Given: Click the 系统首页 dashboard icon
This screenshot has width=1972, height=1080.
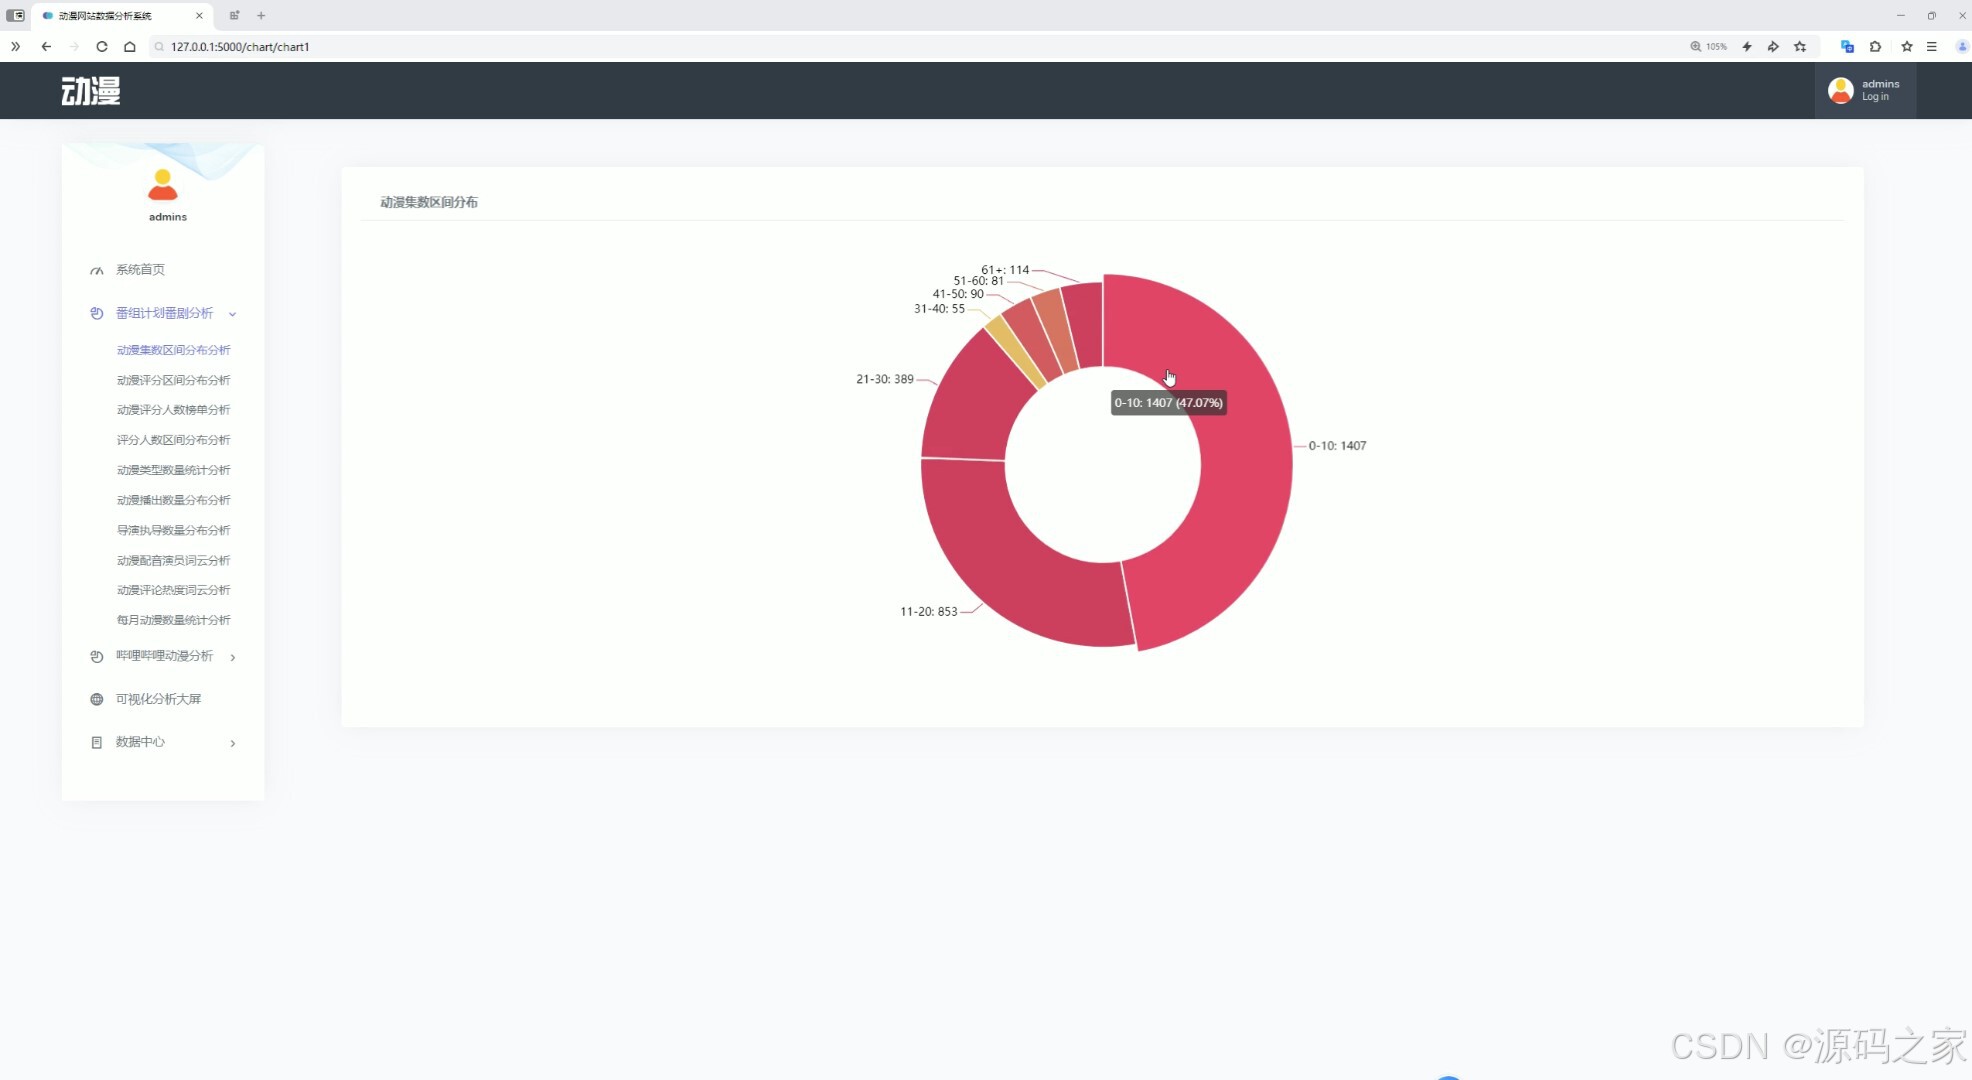Looking at the screenshot, I should [97, 270].
